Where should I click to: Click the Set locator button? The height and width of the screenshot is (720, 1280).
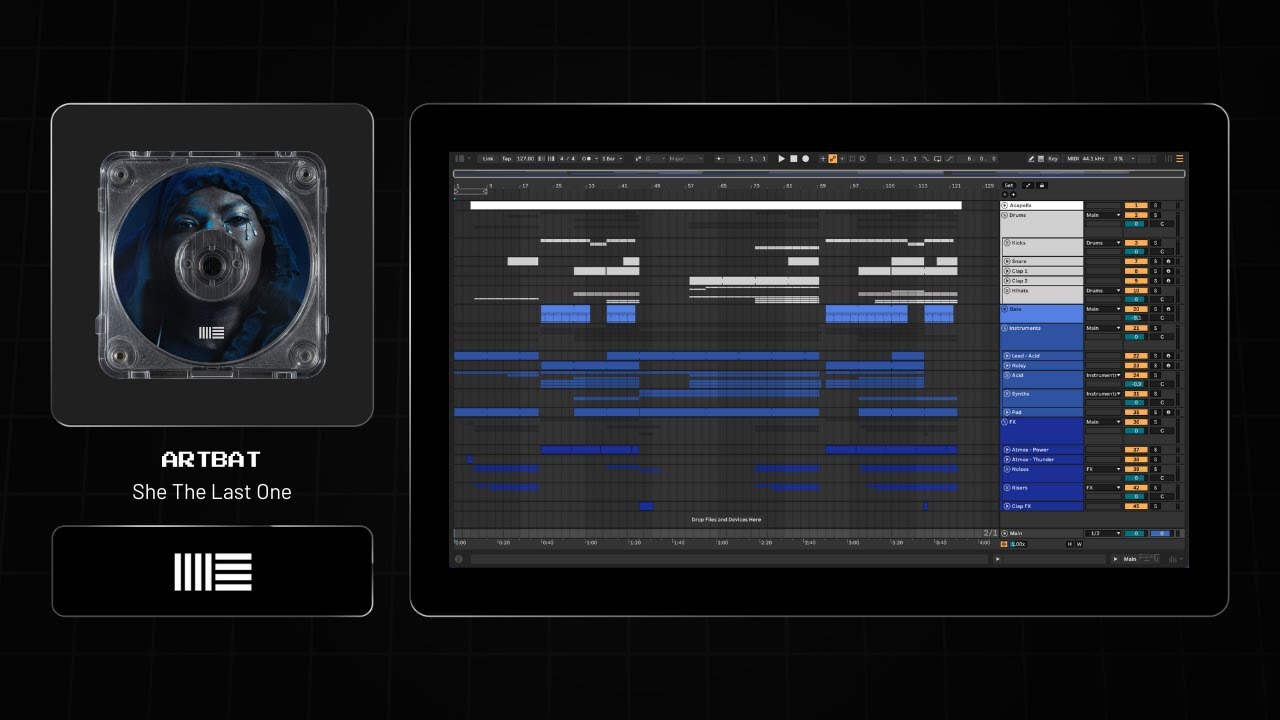pos(1009,185)
